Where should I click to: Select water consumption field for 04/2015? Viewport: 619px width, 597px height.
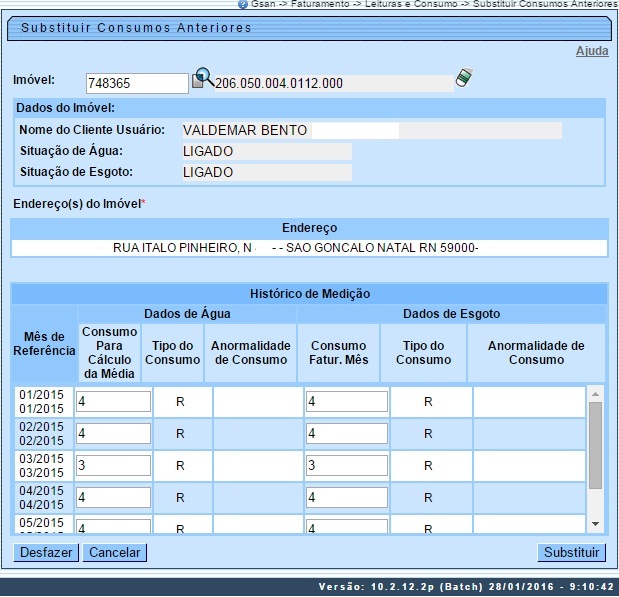coord(114,498)
